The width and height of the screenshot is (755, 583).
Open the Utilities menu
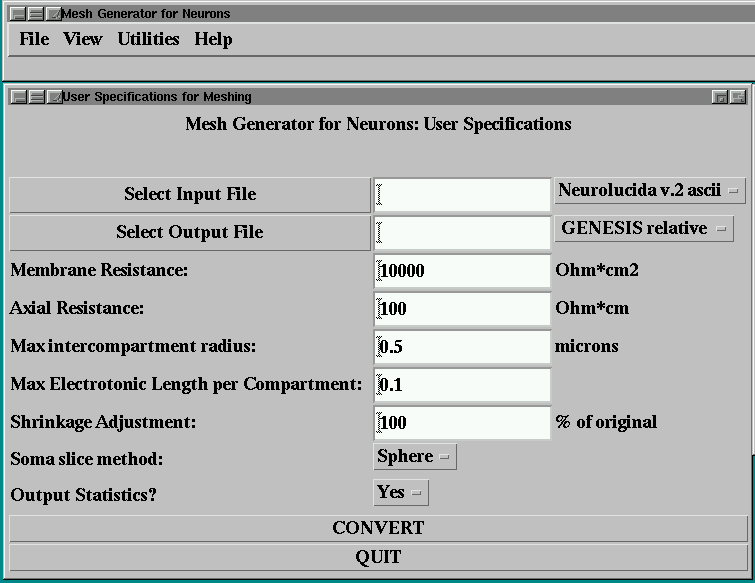pos(148,39)
